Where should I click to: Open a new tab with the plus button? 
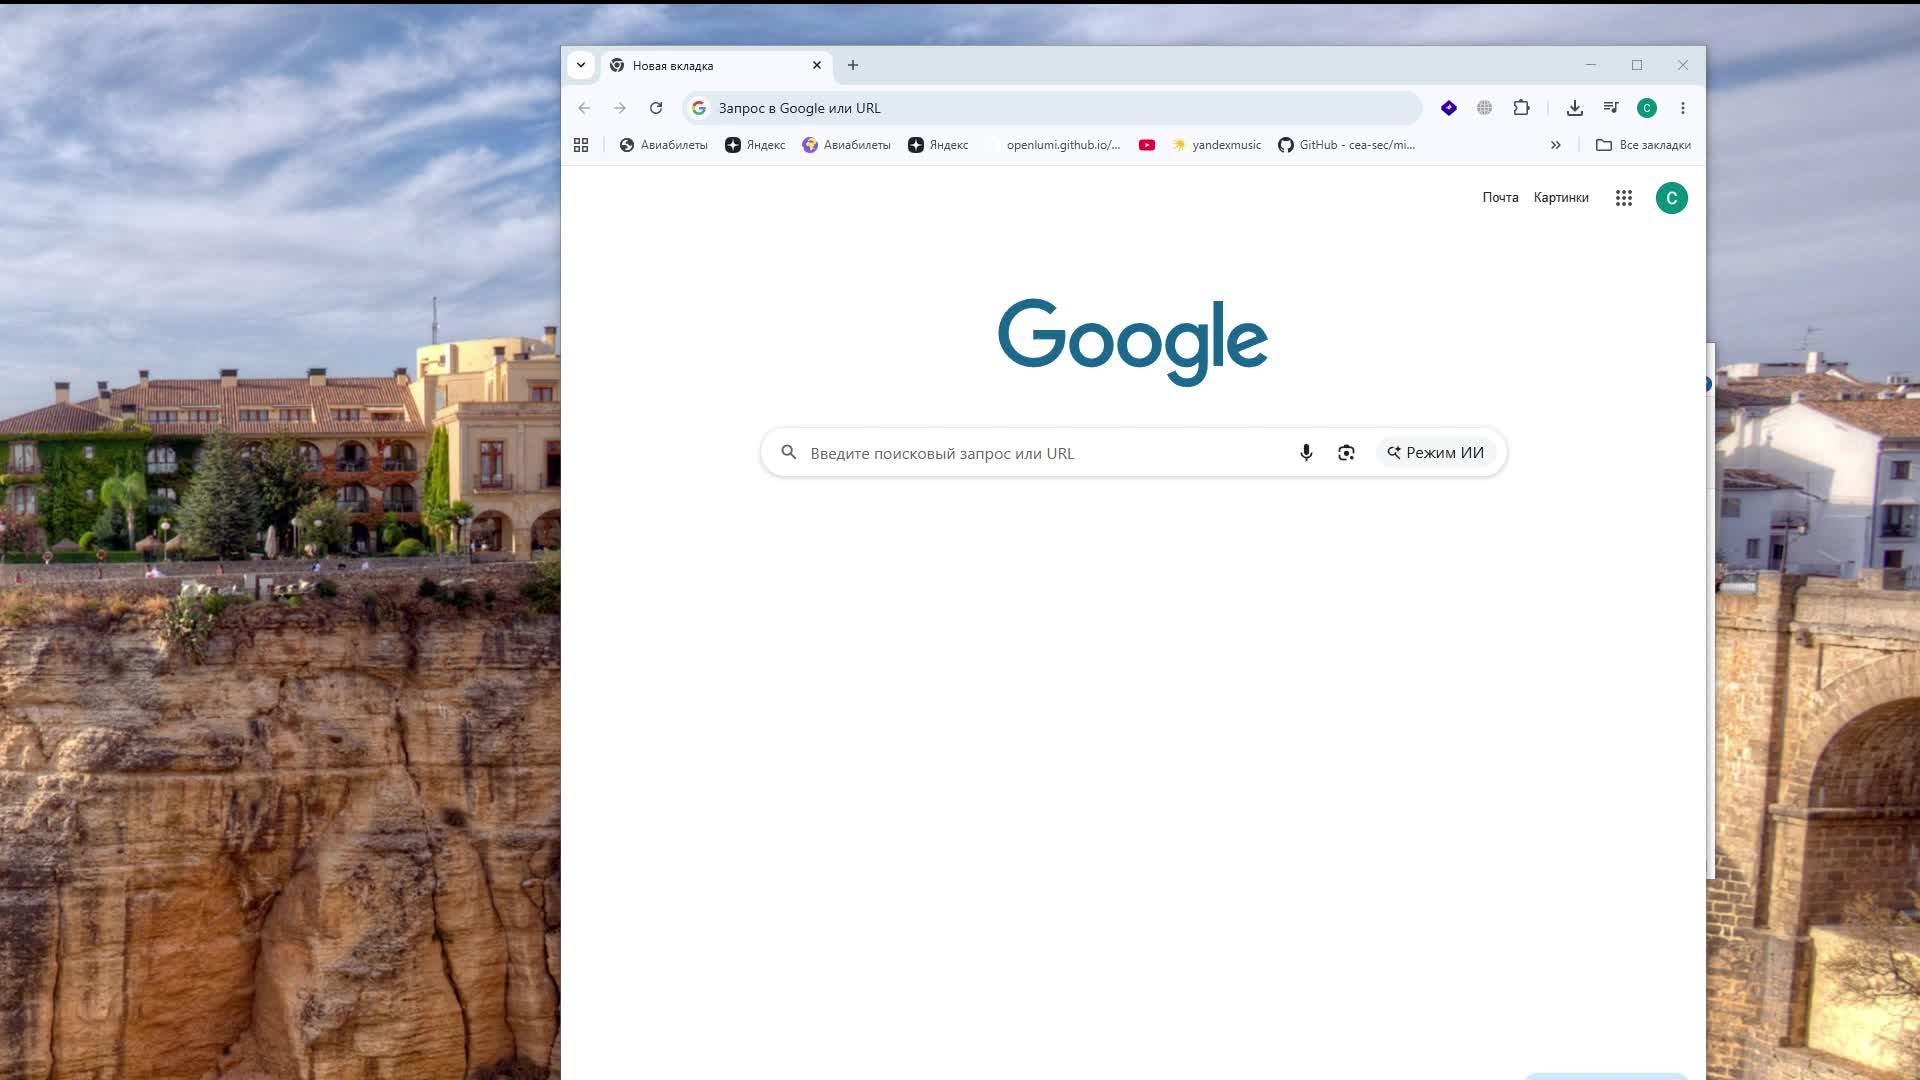[853, 65]
